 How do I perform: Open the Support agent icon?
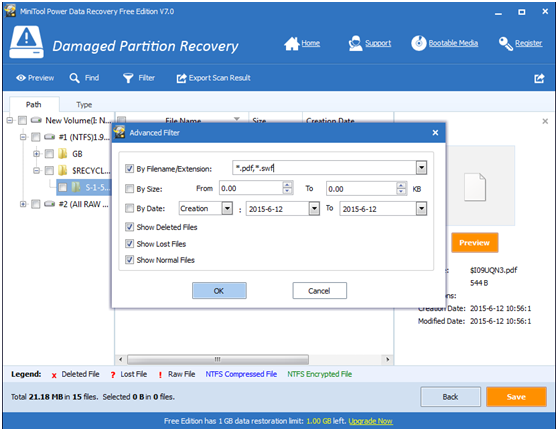[x=355, y=43]
